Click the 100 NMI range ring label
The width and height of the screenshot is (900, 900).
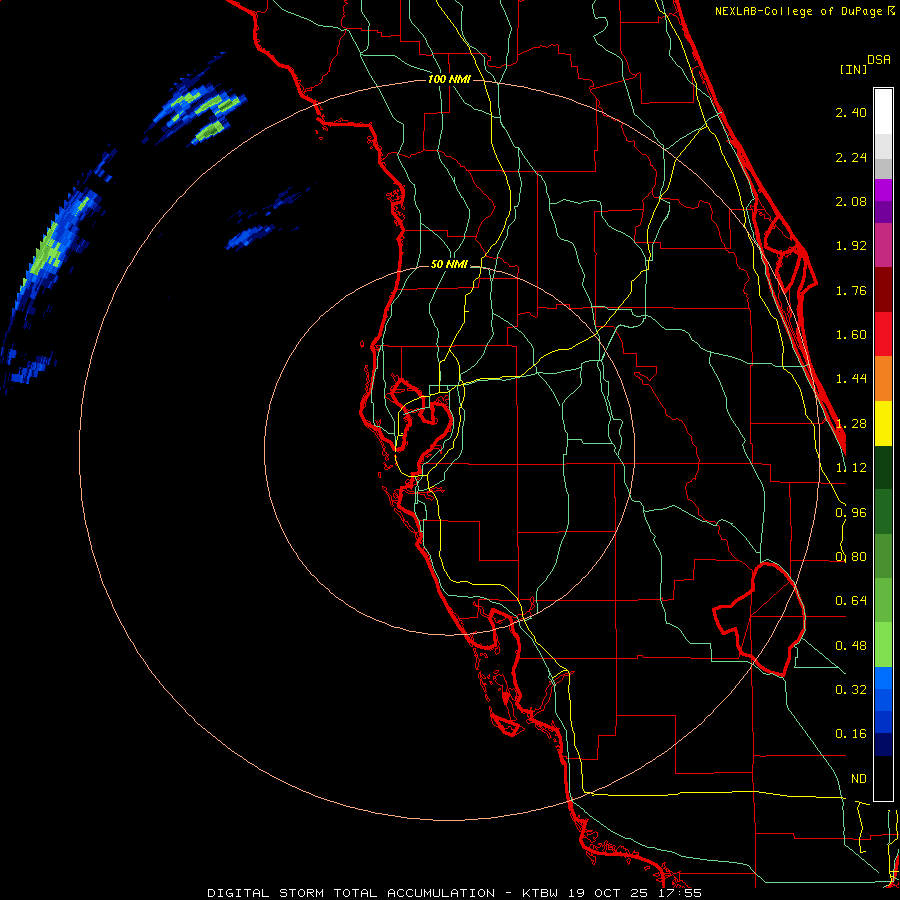click(x=449, y=79)
